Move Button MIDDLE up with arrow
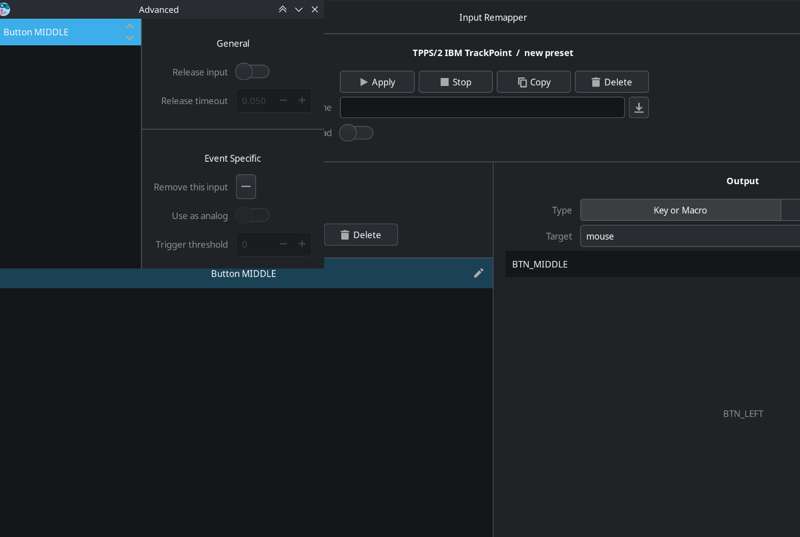Viewport: 800px width, 537px height. click(130, 26)
